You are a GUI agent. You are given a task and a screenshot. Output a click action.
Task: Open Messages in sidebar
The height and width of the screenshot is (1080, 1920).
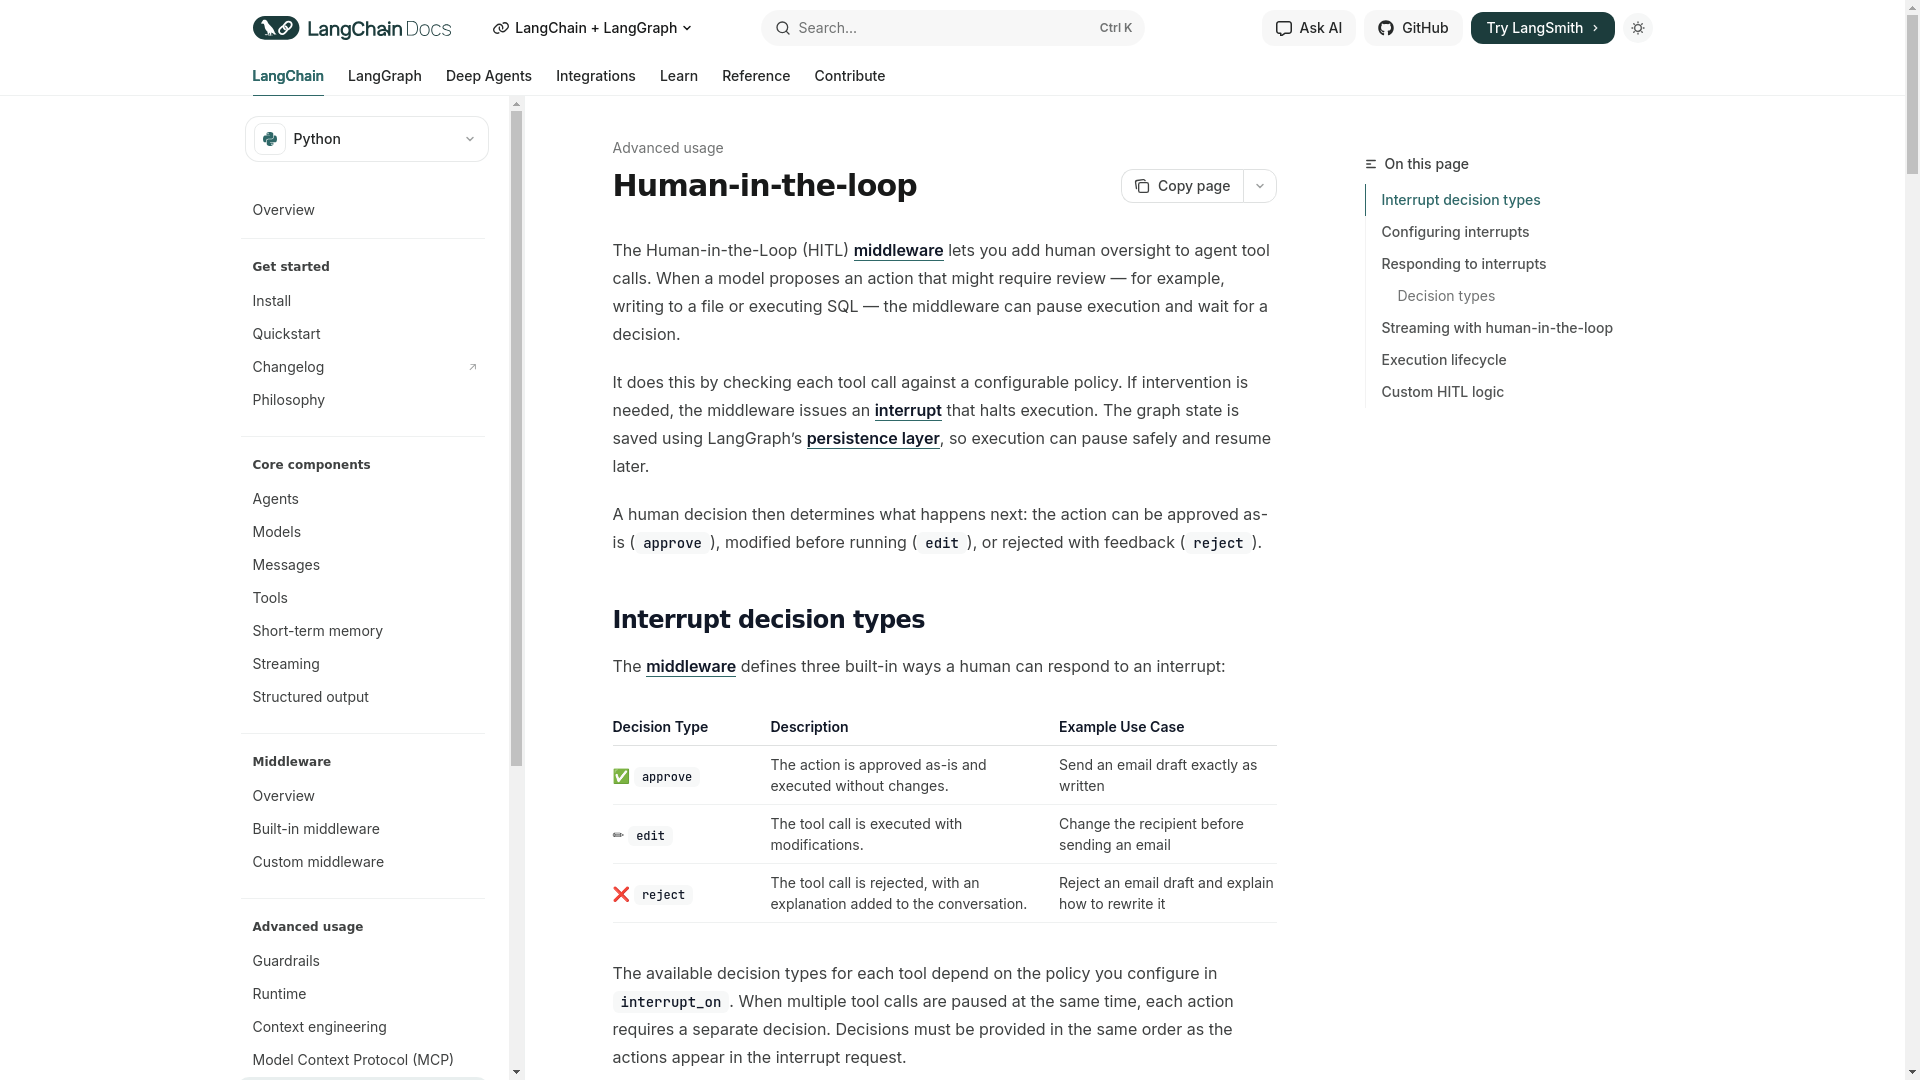pyautogui.click(x=363, y=565)
